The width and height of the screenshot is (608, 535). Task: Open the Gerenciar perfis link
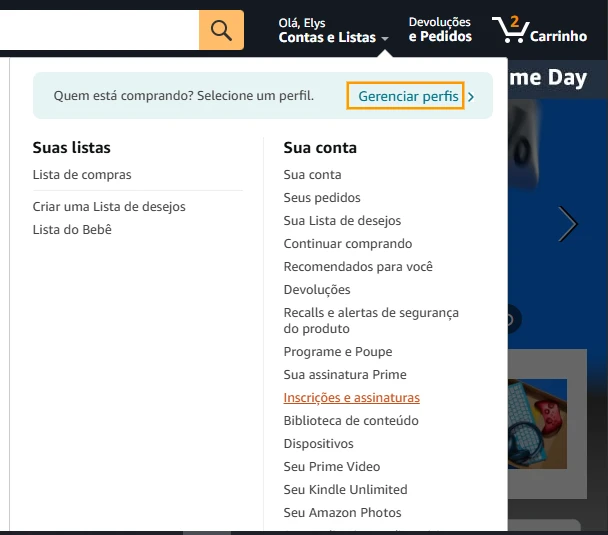click(x=408, y=96)
